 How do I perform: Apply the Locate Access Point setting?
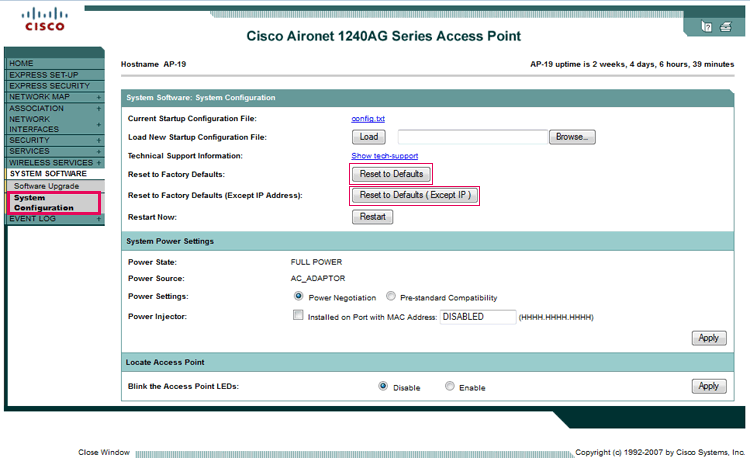[709, 386]
